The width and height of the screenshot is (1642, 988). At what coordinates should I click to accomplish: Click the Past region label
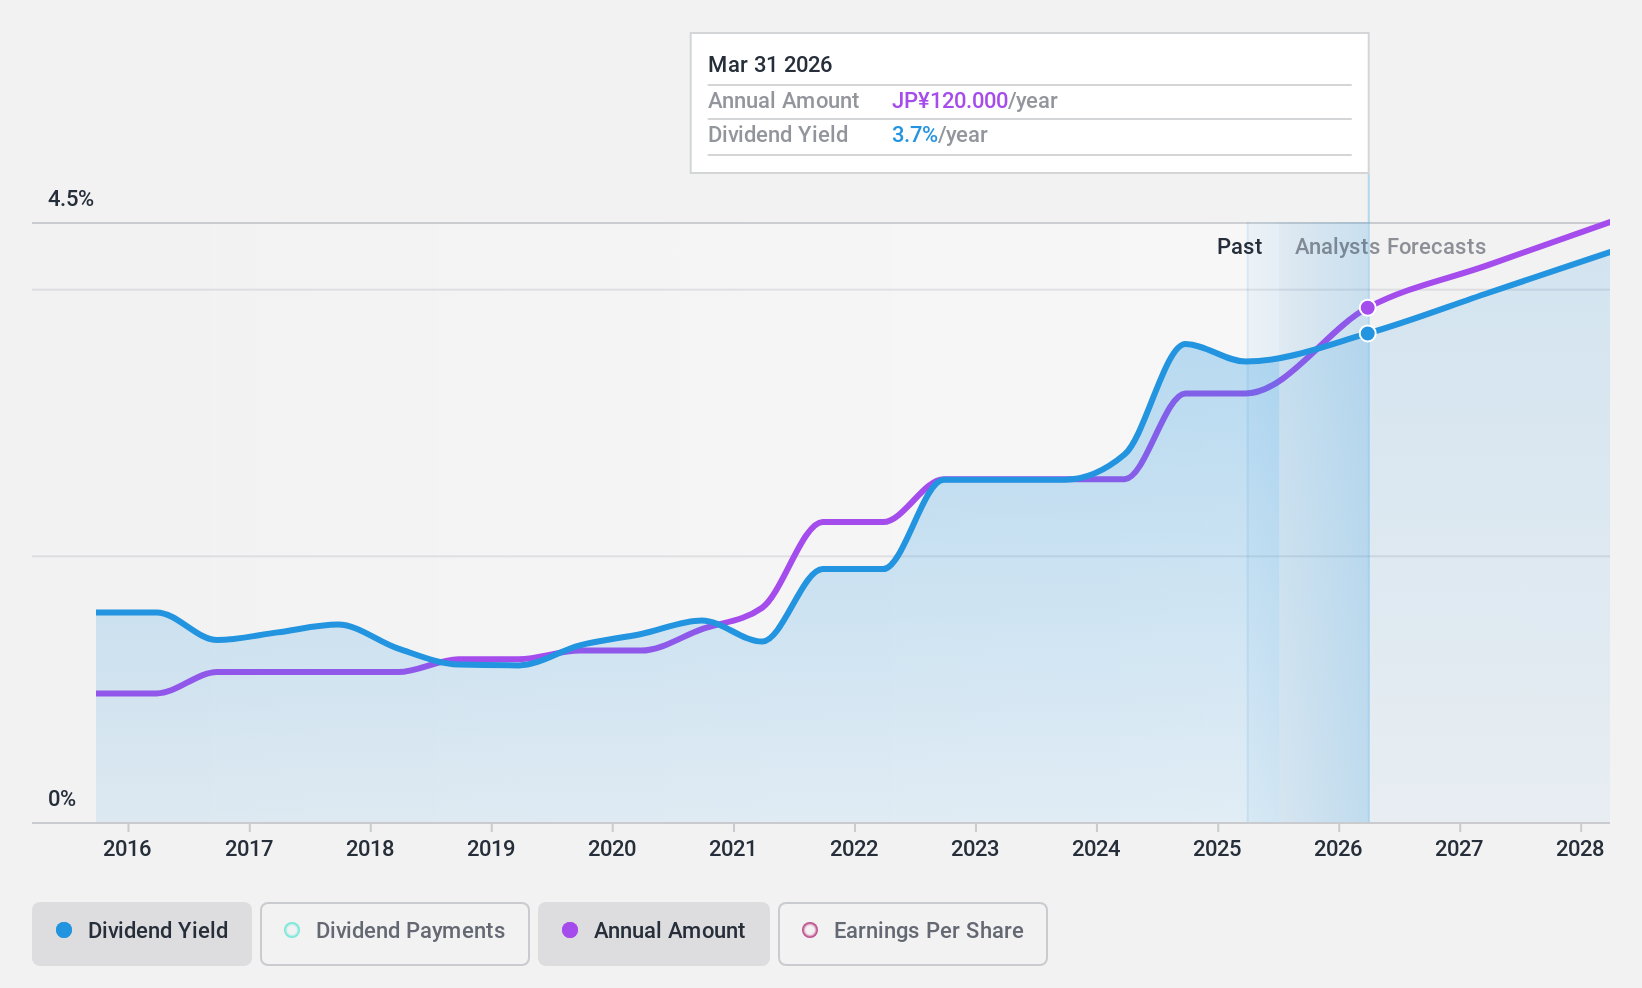coord(1239,247)
